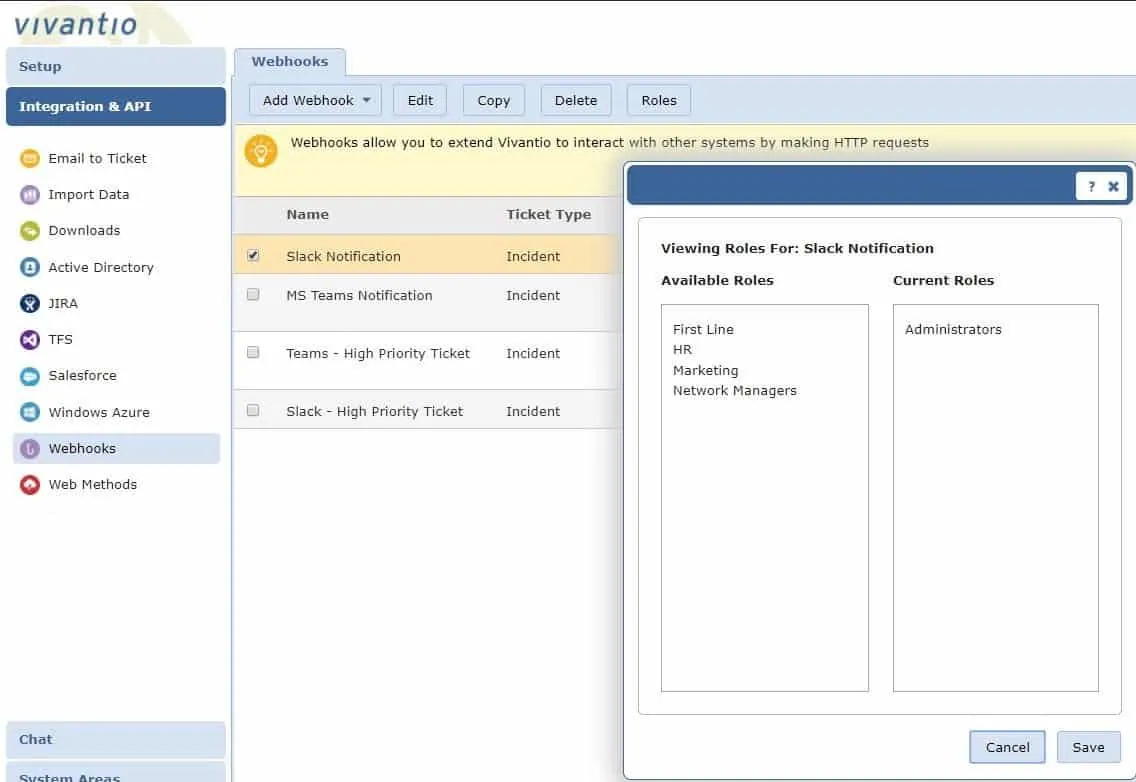Click the Import Data icon
The image size is (1136, 782).
click(x=30, y=194)
